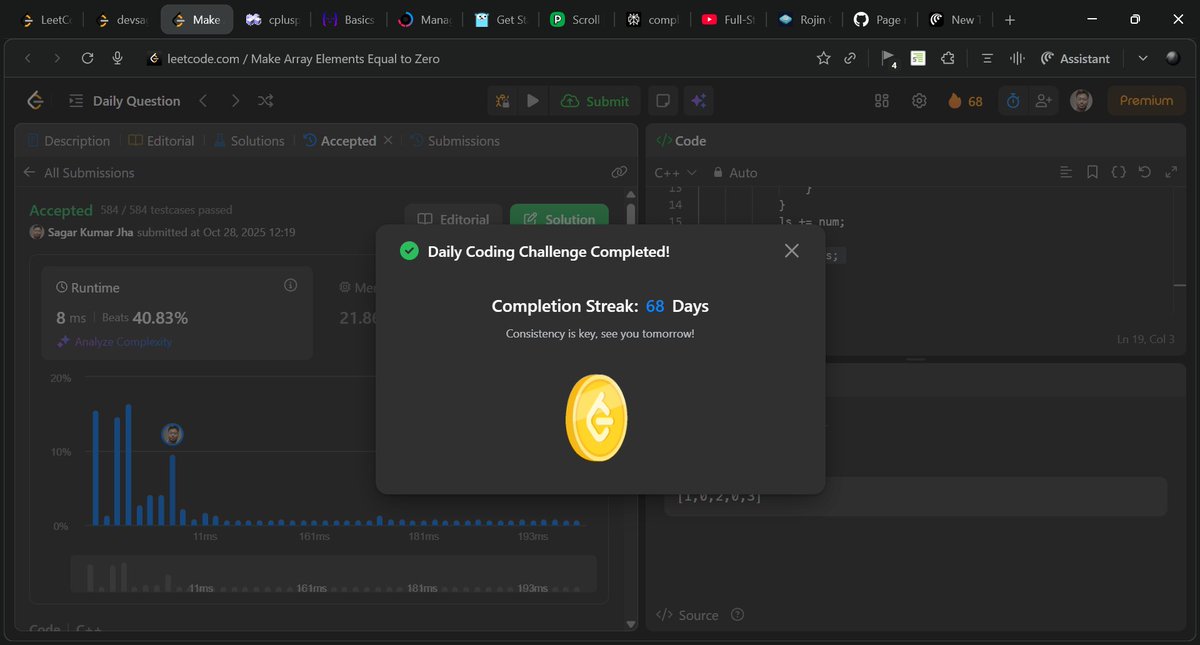Copy submission link icon

(x=619, y=172)
